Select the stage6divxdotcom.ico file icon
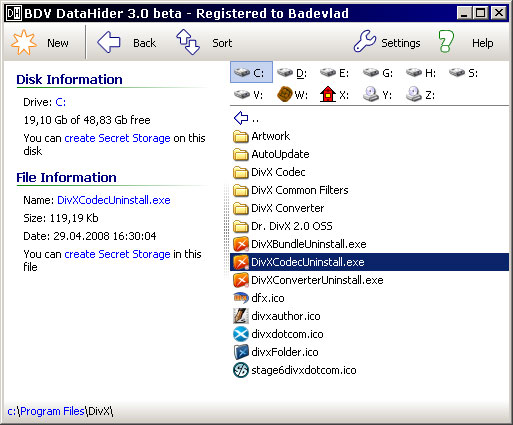Viewport: 513px width, 425px height. [x=241, y=370]
